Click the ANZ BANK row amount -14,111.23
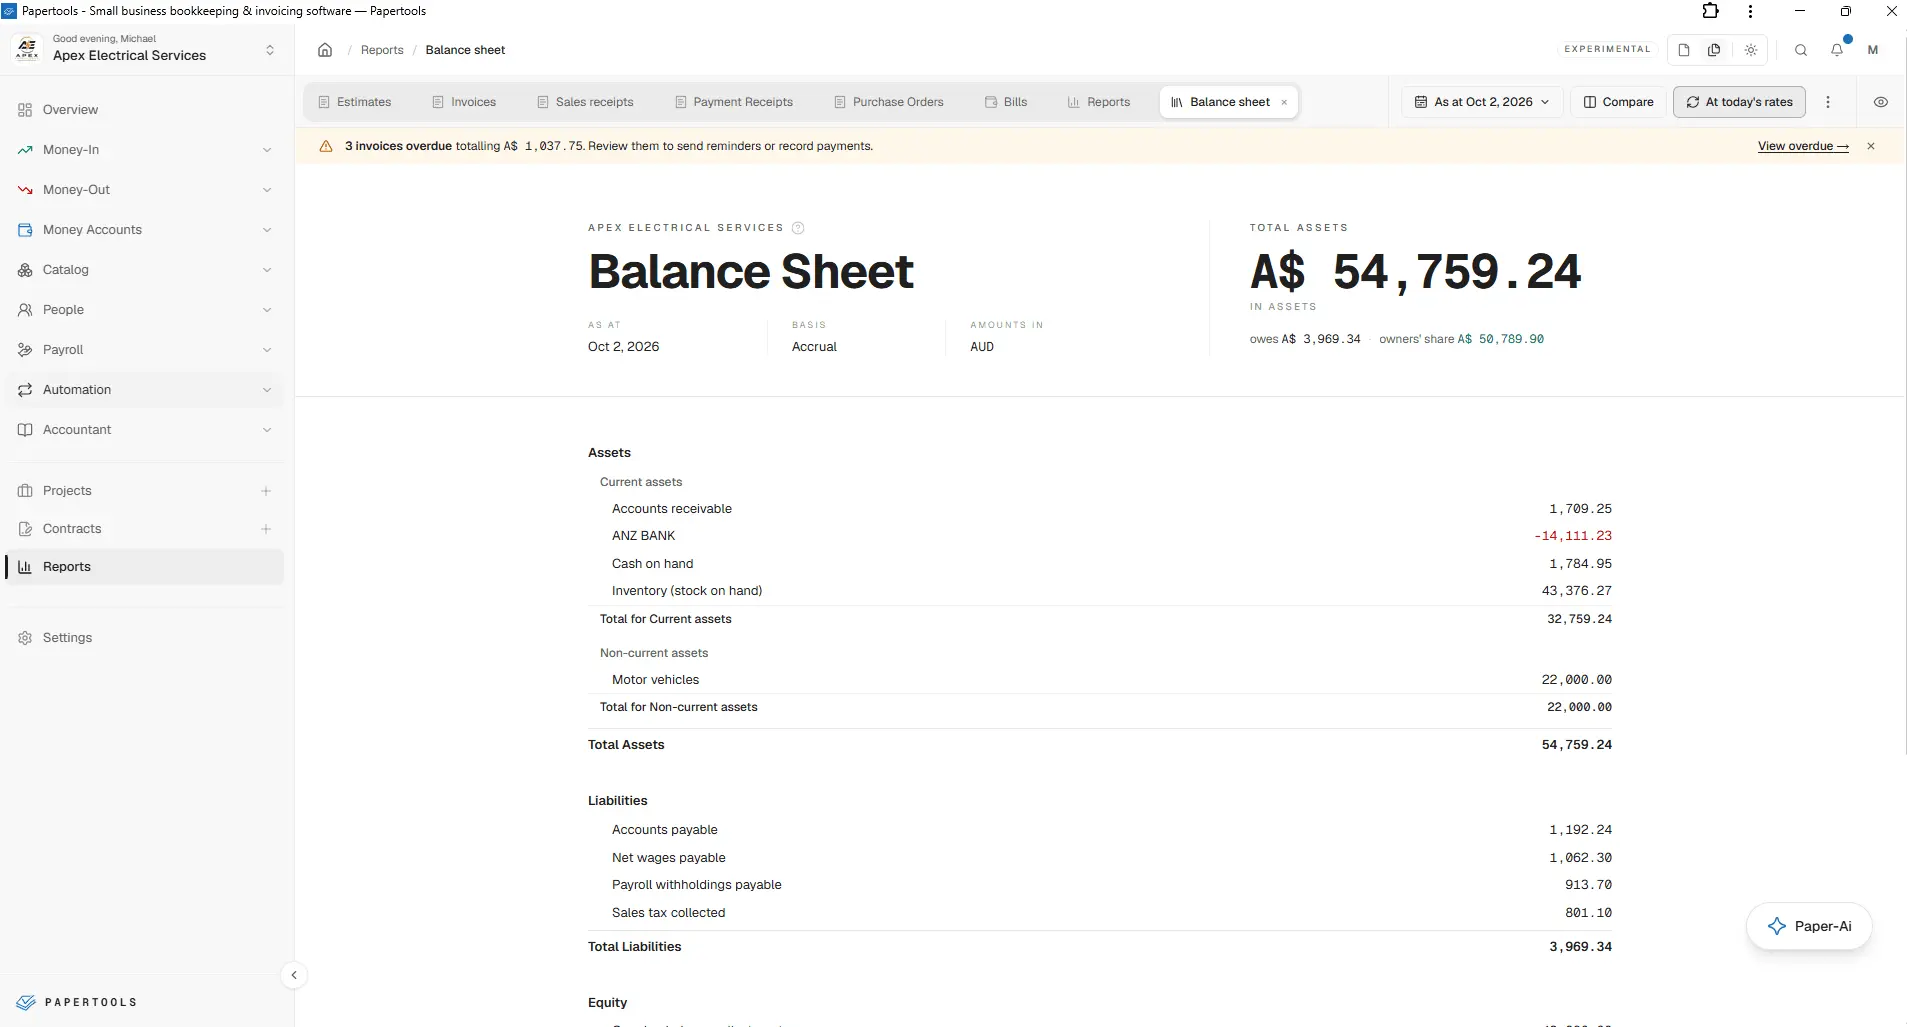The image size is (1907, 1027). pyautogui.click(x=1572, y=536)
